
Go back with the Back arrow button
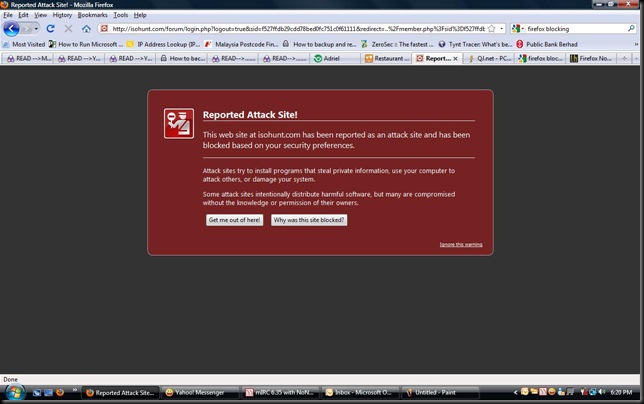(11, 29)
